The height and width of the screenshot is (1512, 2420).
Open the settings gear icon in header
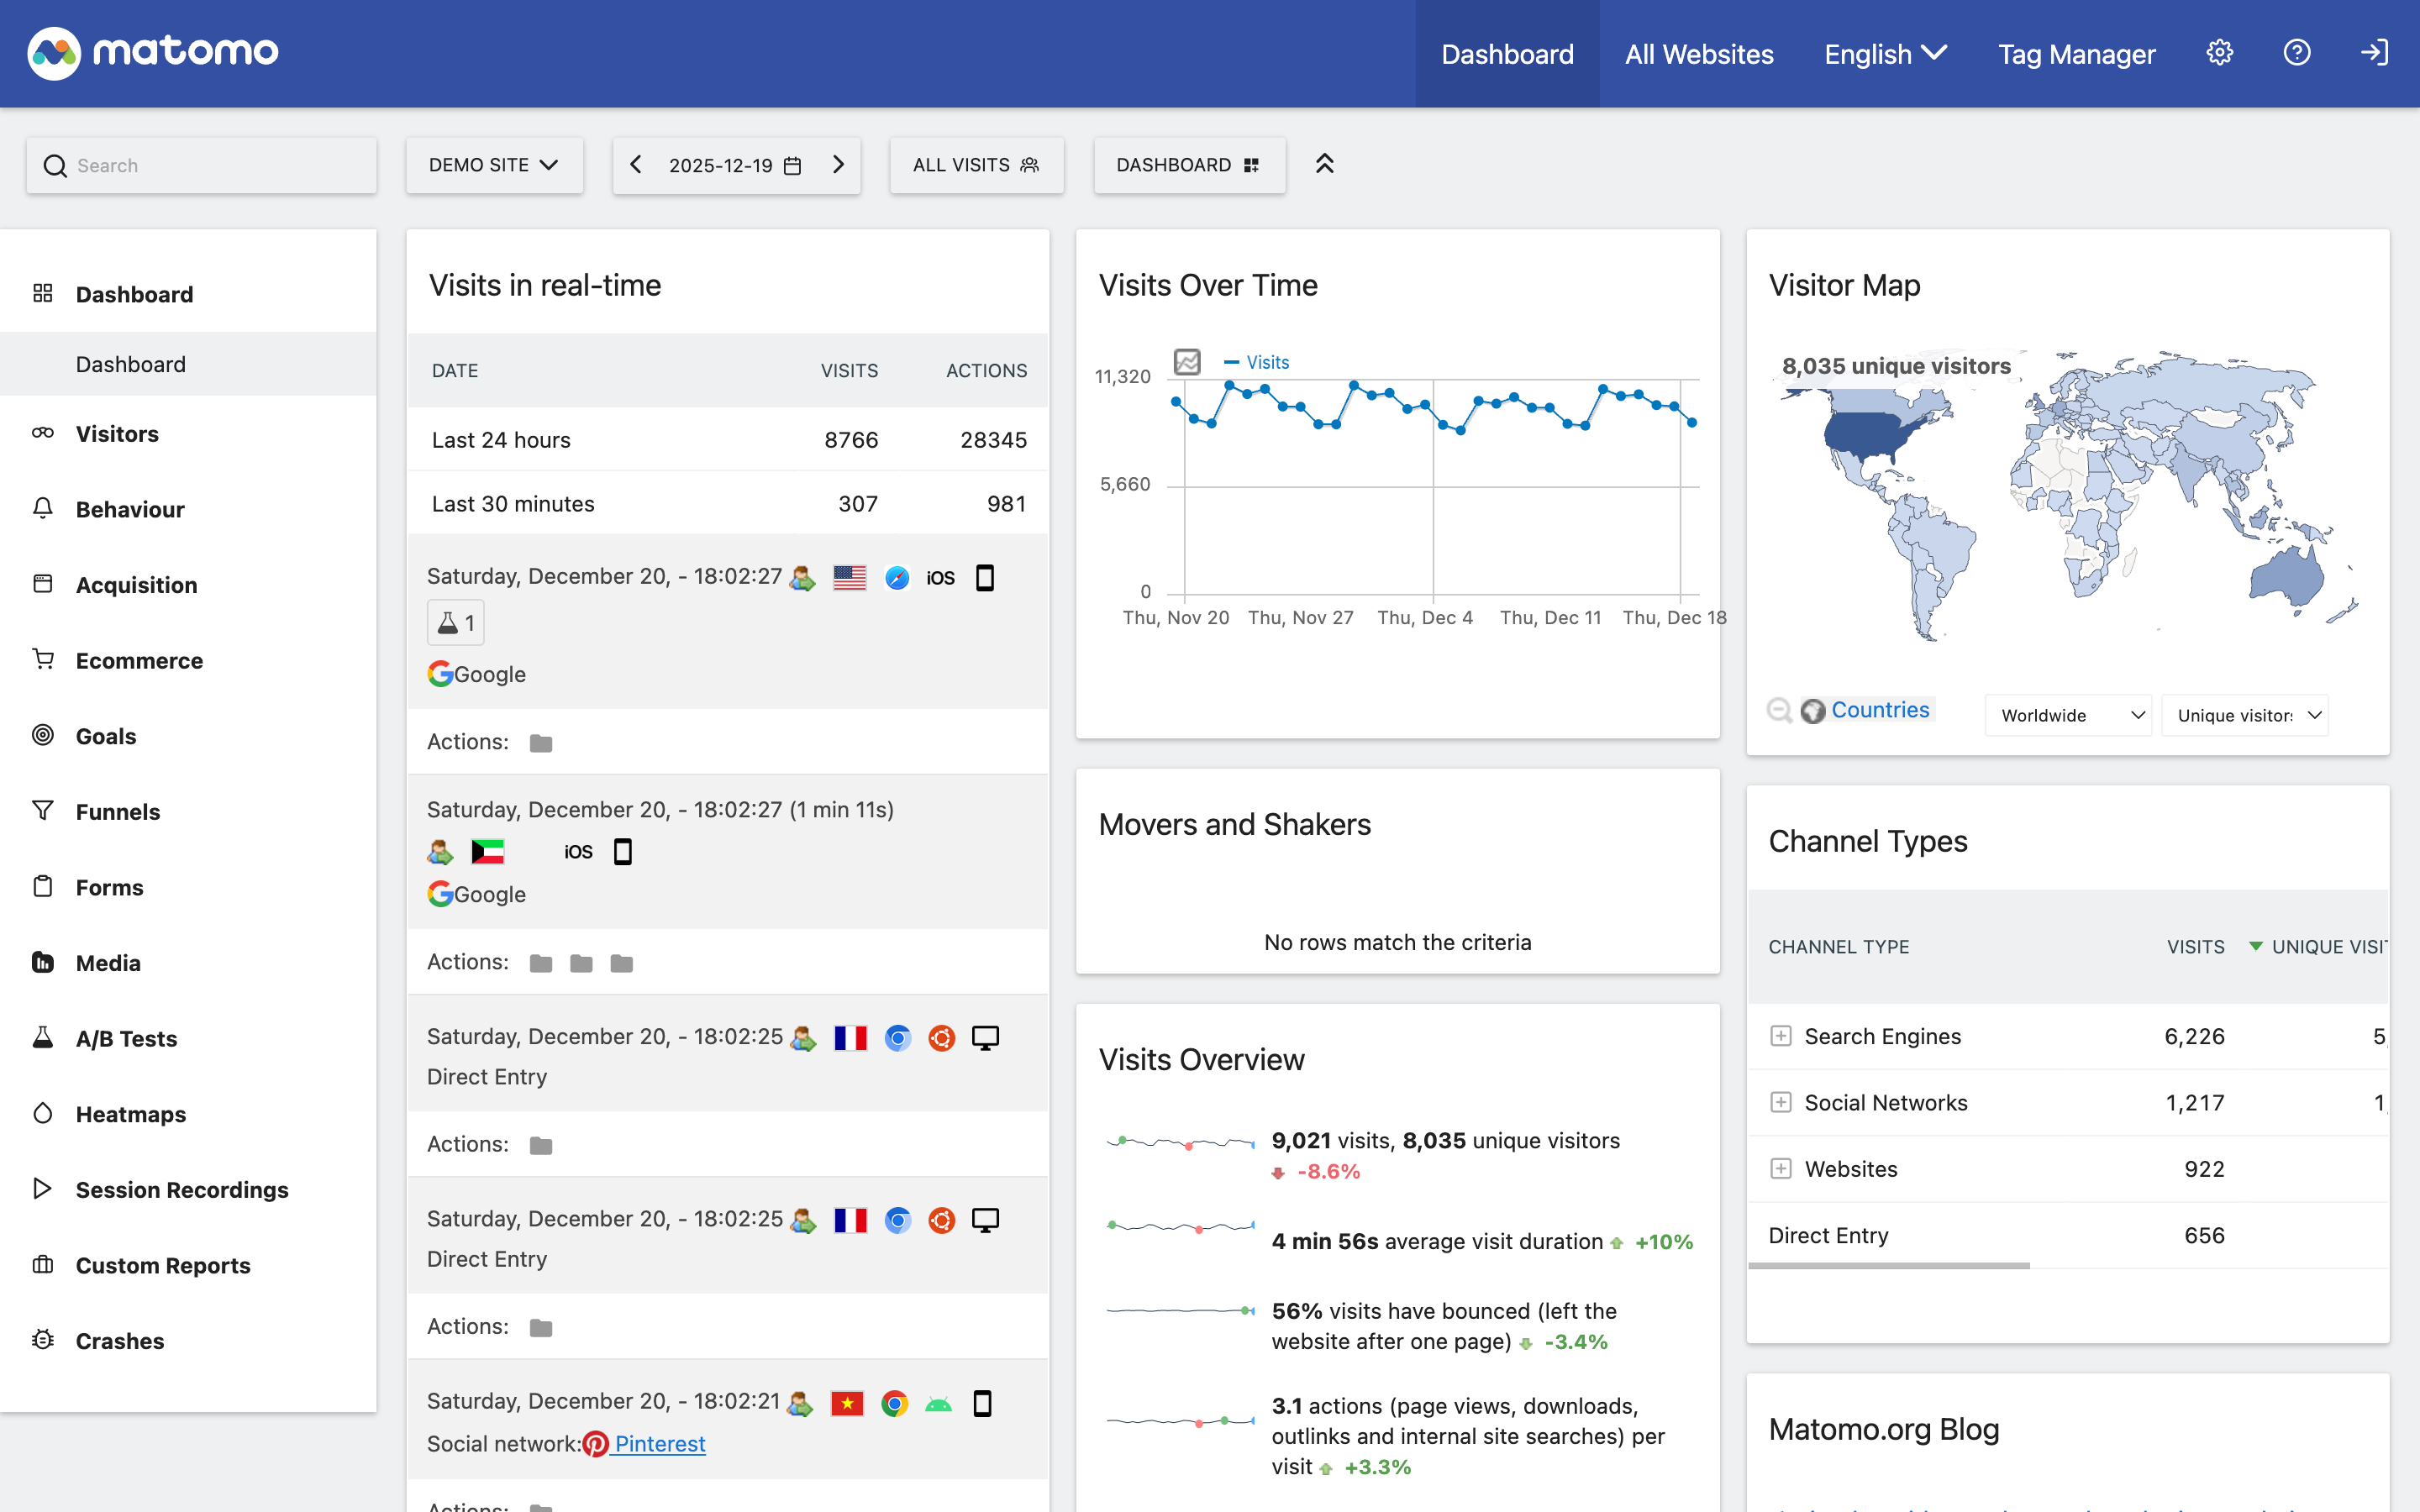pyautogui.click(x=2219, y=53)
